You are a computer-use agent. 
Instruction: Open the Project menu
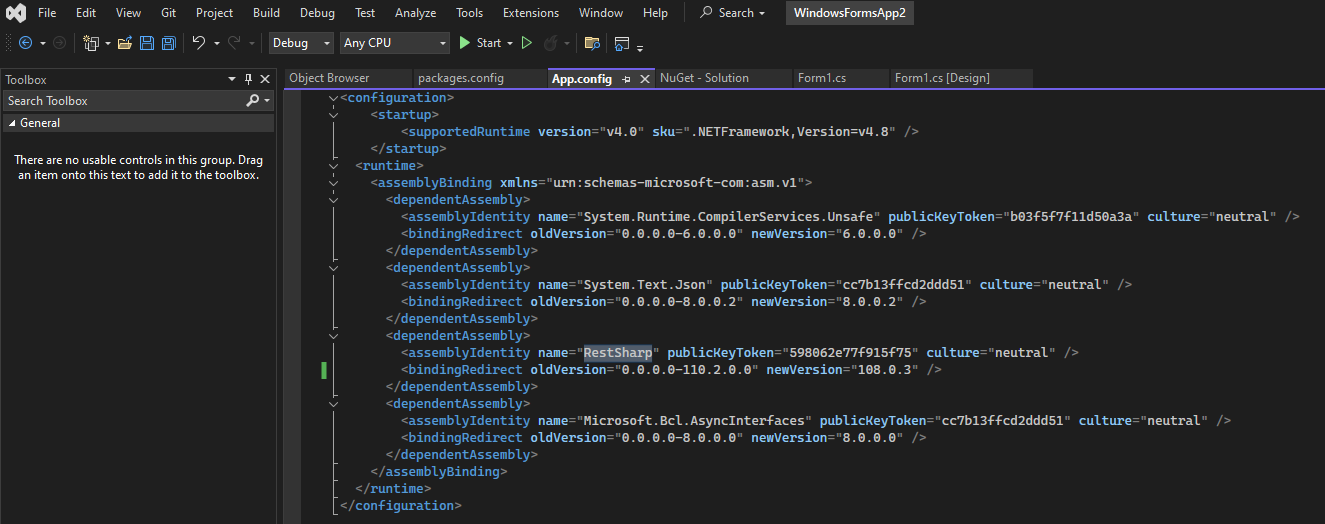pyautogui.click(x=214, y=13)
